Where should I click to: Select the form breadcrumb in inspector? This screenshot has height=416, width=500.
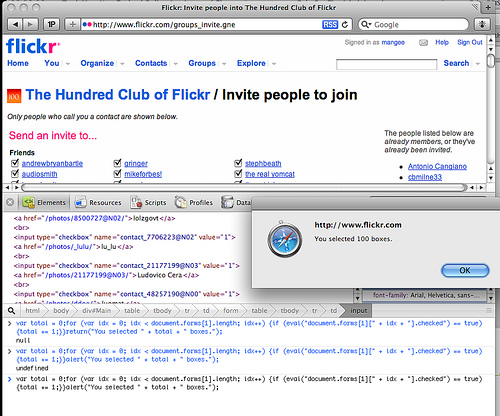coord(231,311)
